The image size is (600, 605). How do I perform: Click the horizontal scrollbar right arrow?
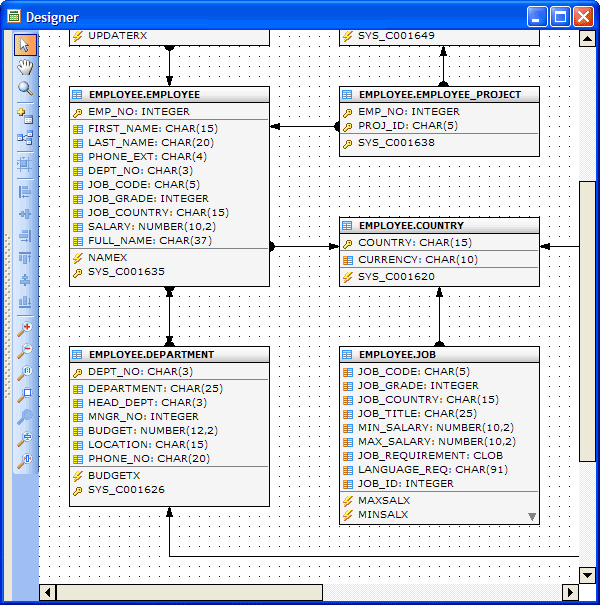click(570, 592)
